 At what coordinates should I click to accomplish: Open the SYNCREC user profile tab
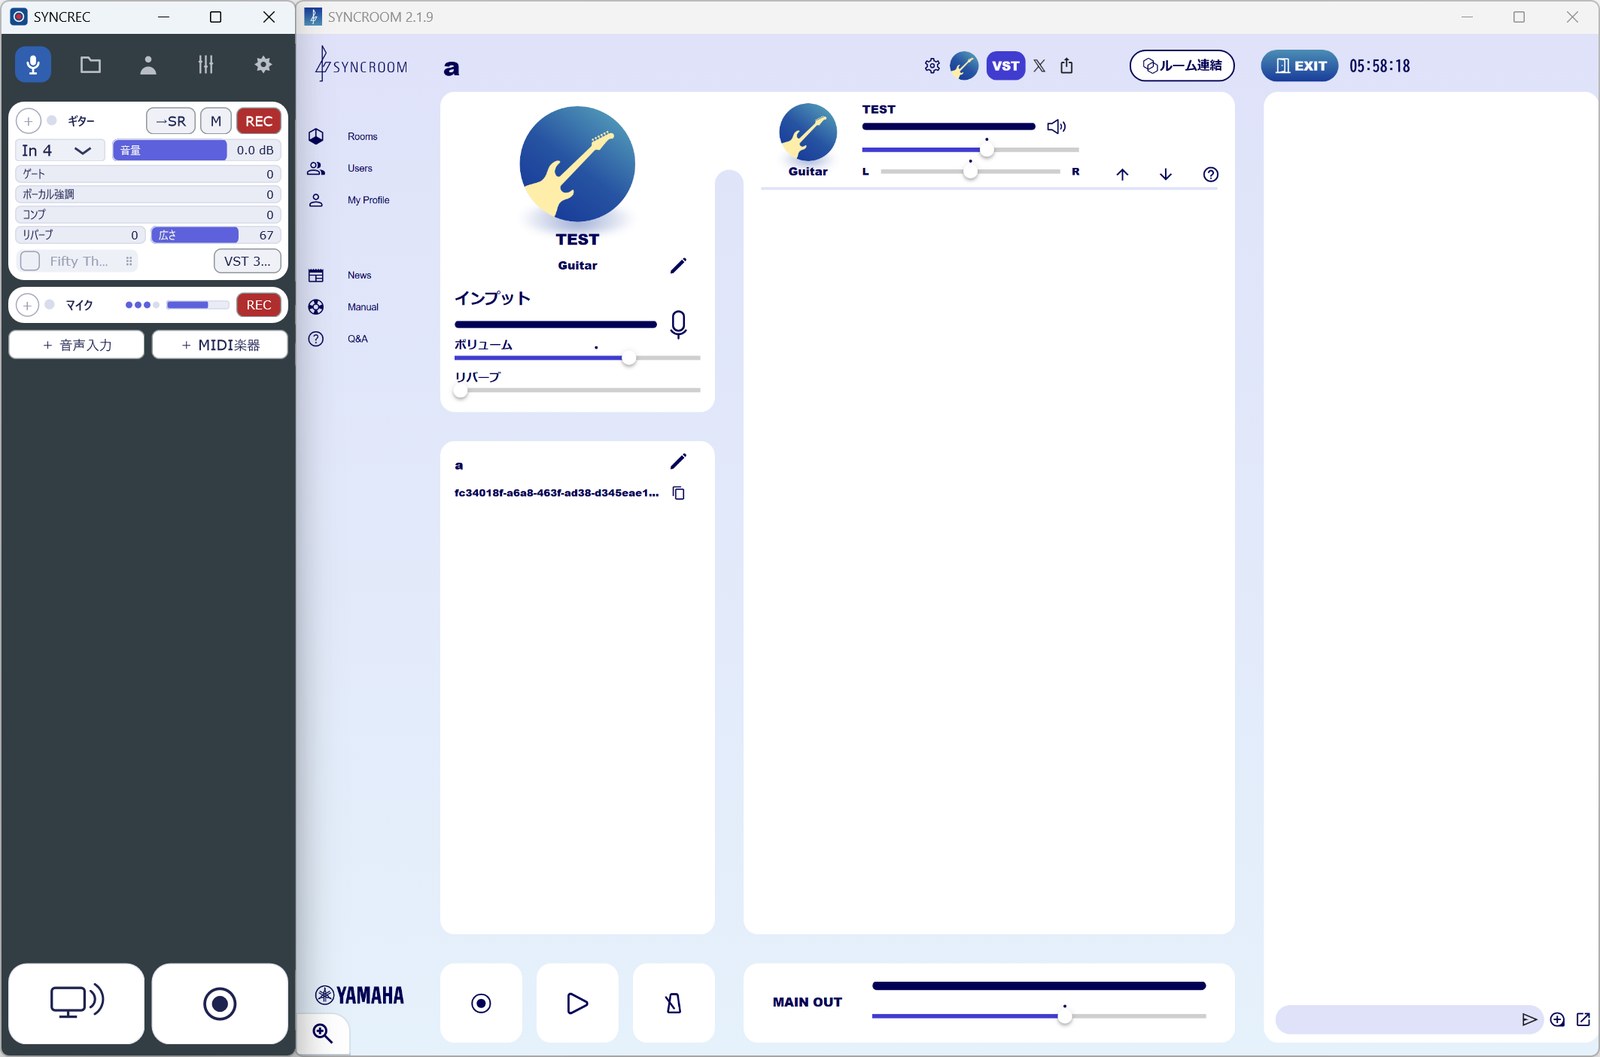148,65
